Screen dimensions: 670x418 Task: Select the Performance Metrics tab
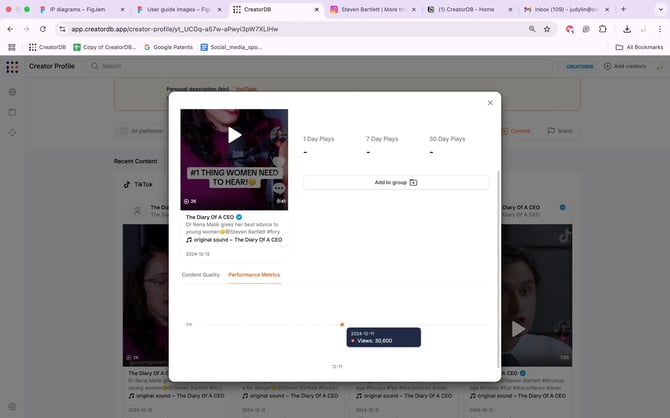click(254, 274)
